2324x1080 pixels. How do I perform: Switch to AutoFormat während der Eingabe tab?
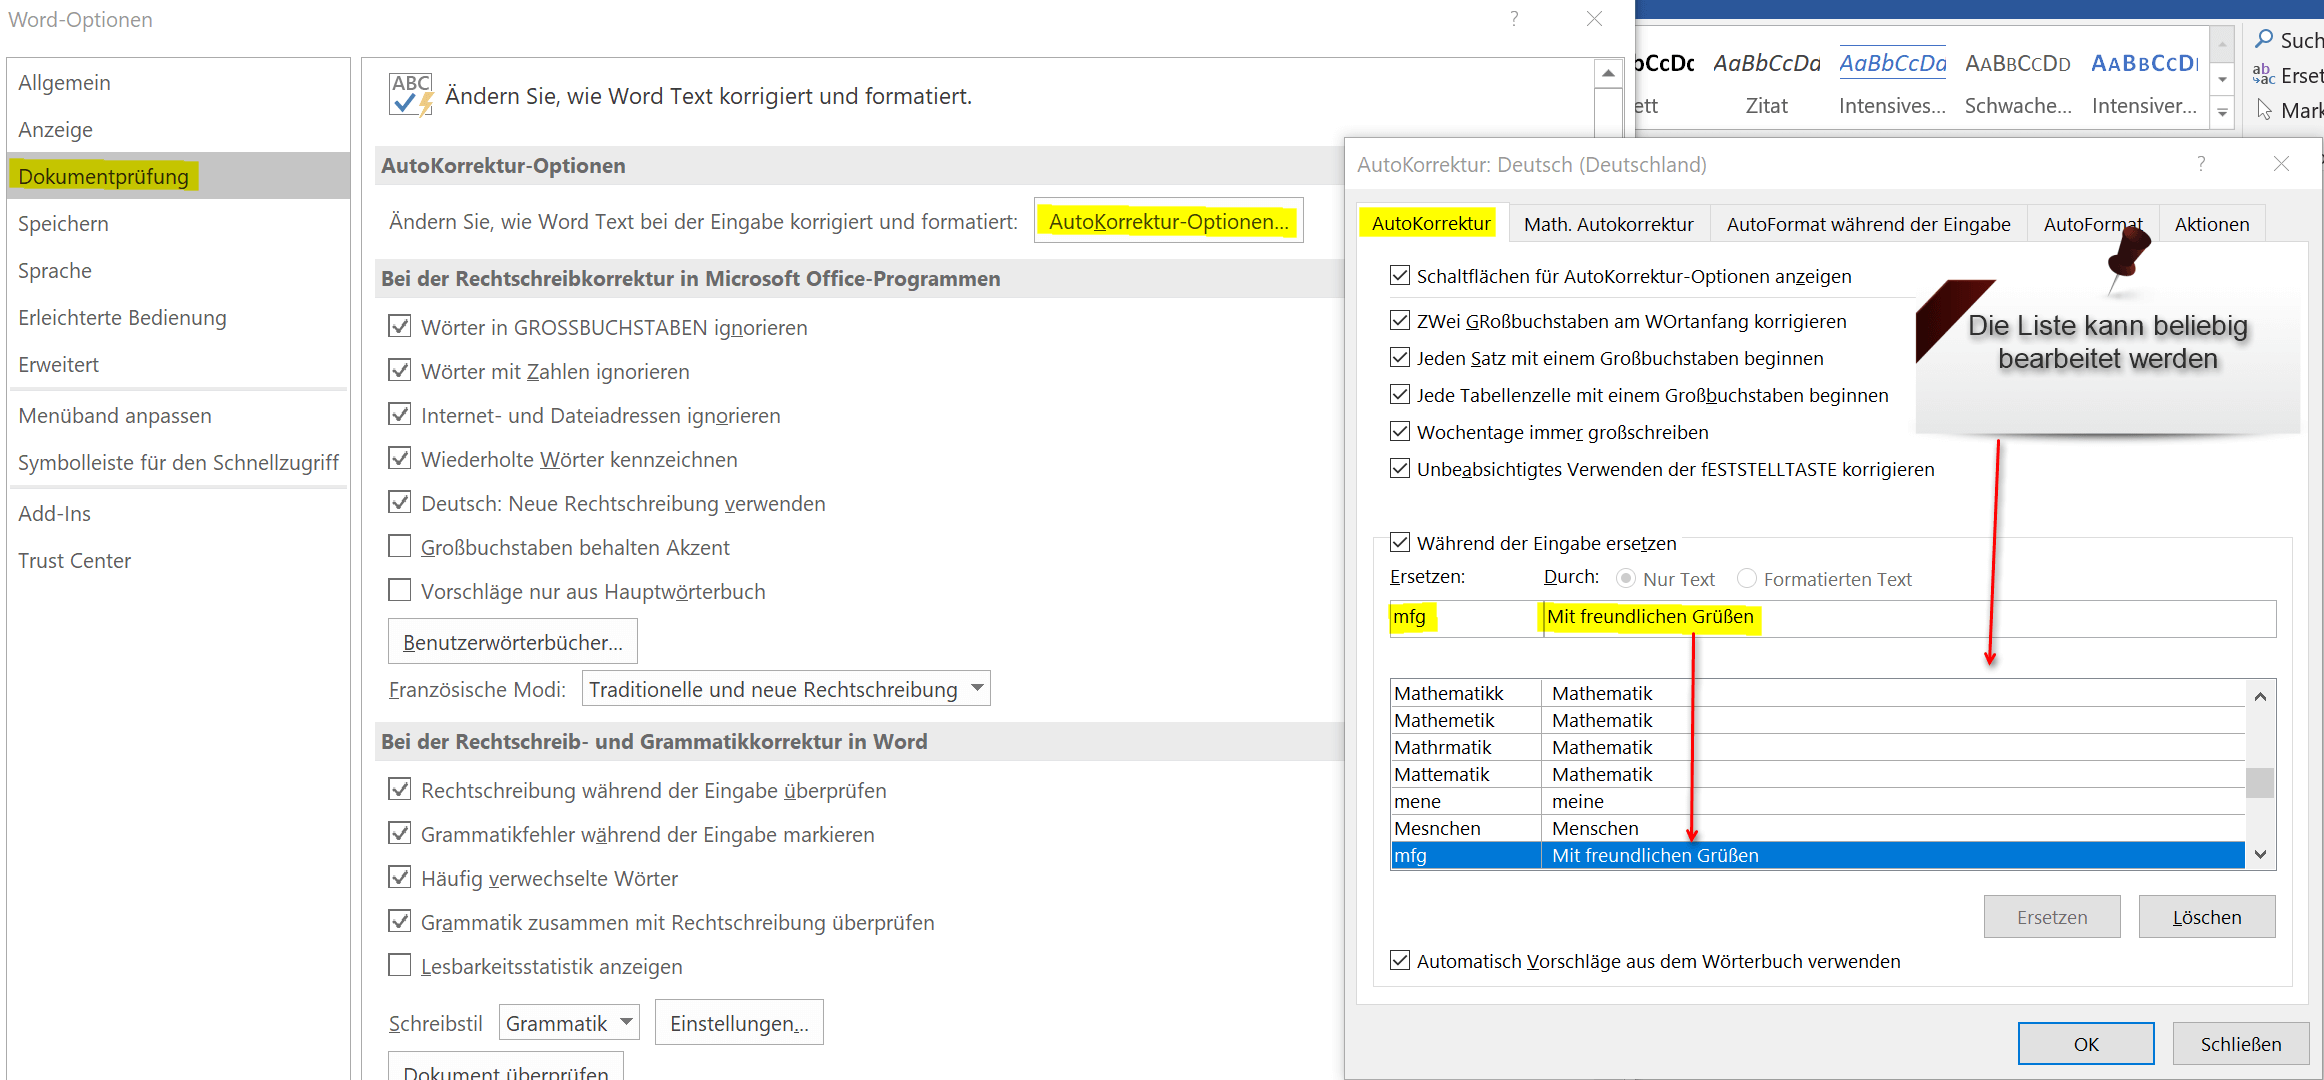tap(1868, 224)
